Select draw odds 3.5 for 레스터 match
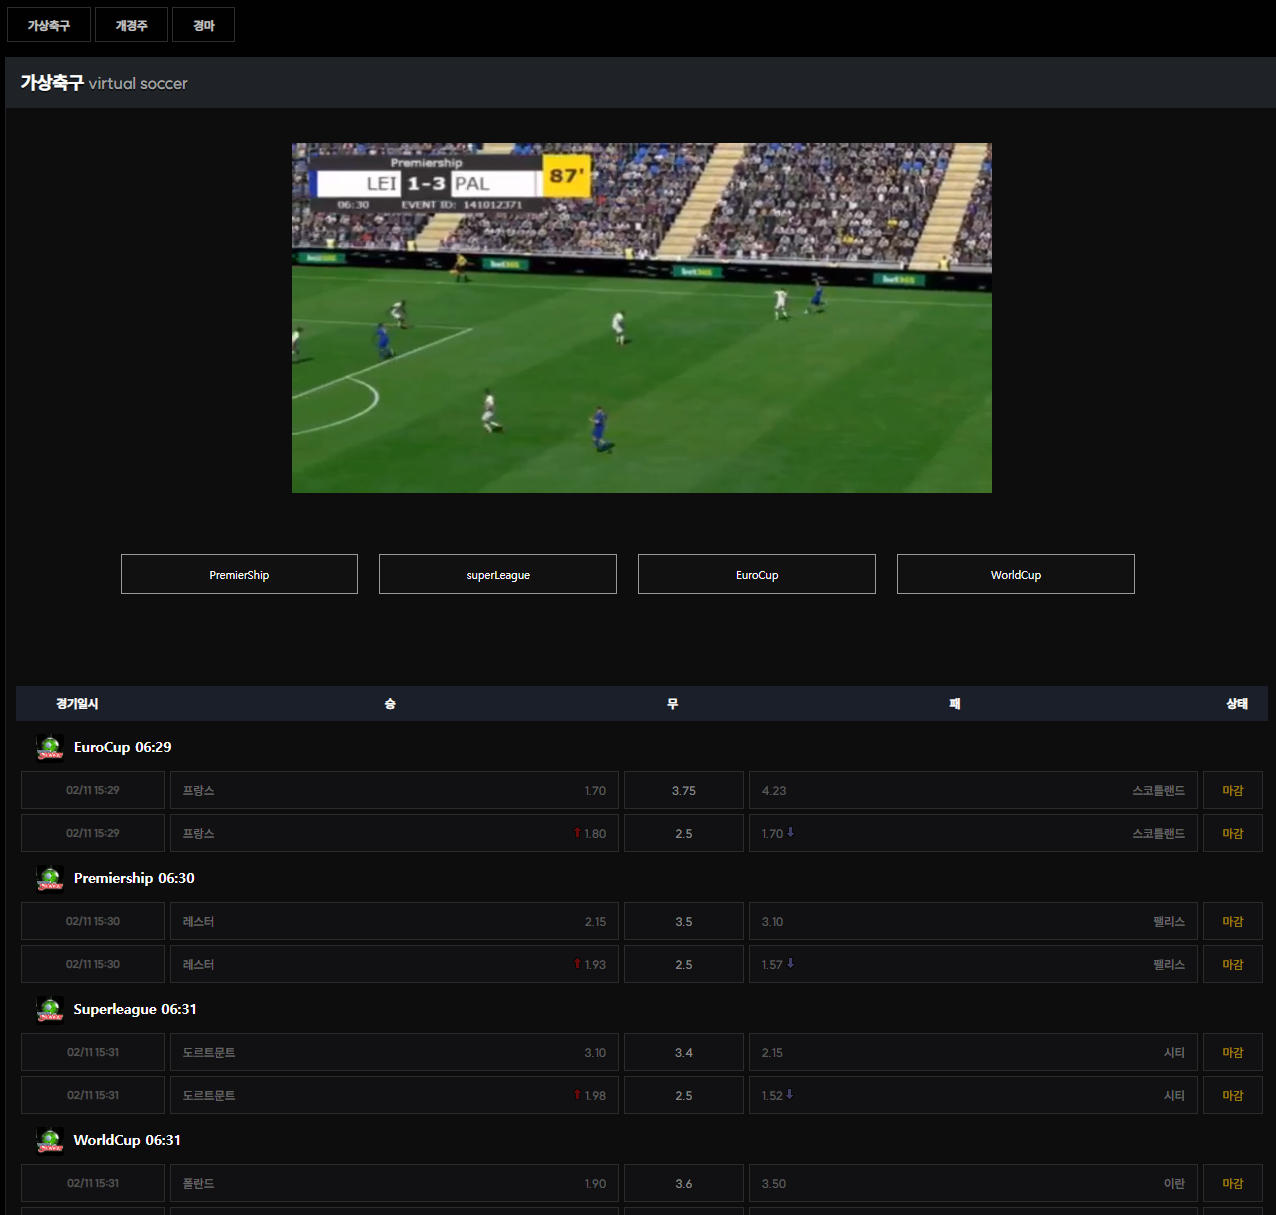The image size is (1276, 1215). [x=683, y=921]
